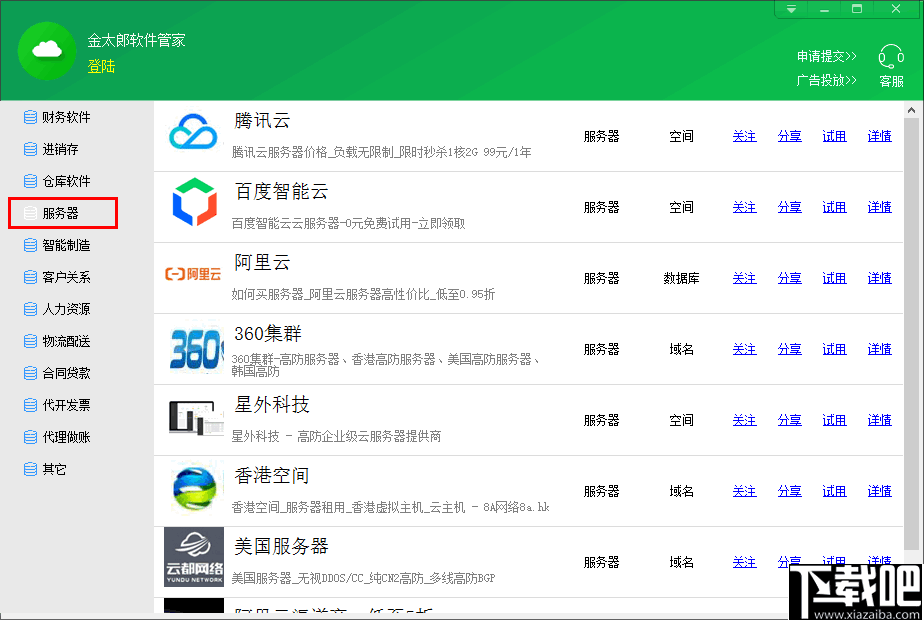
Task: Select the 客户关系 sidebar category
Action: pyautogui.click(x=66, y=277)
